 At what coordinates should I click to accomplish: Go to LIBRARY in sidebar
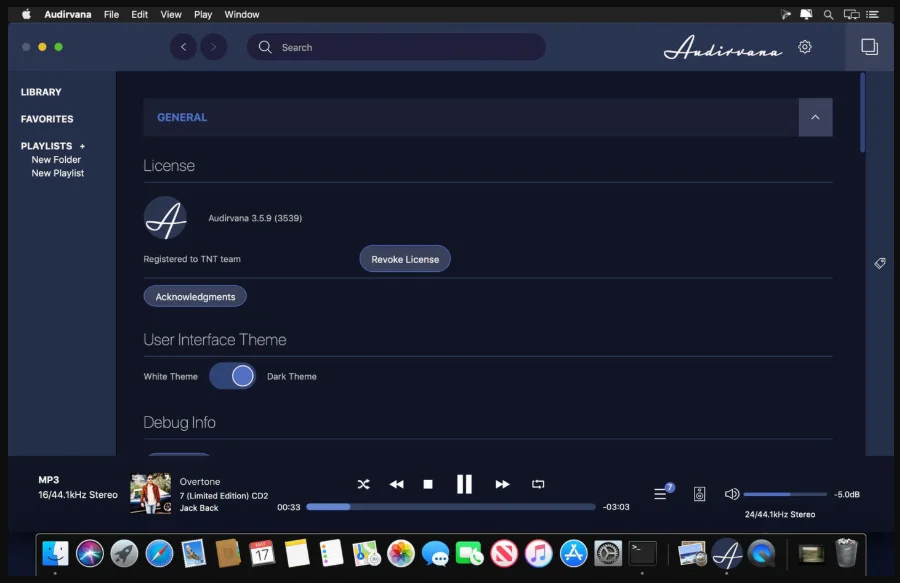pyautogui.click(x=41, y=92)
